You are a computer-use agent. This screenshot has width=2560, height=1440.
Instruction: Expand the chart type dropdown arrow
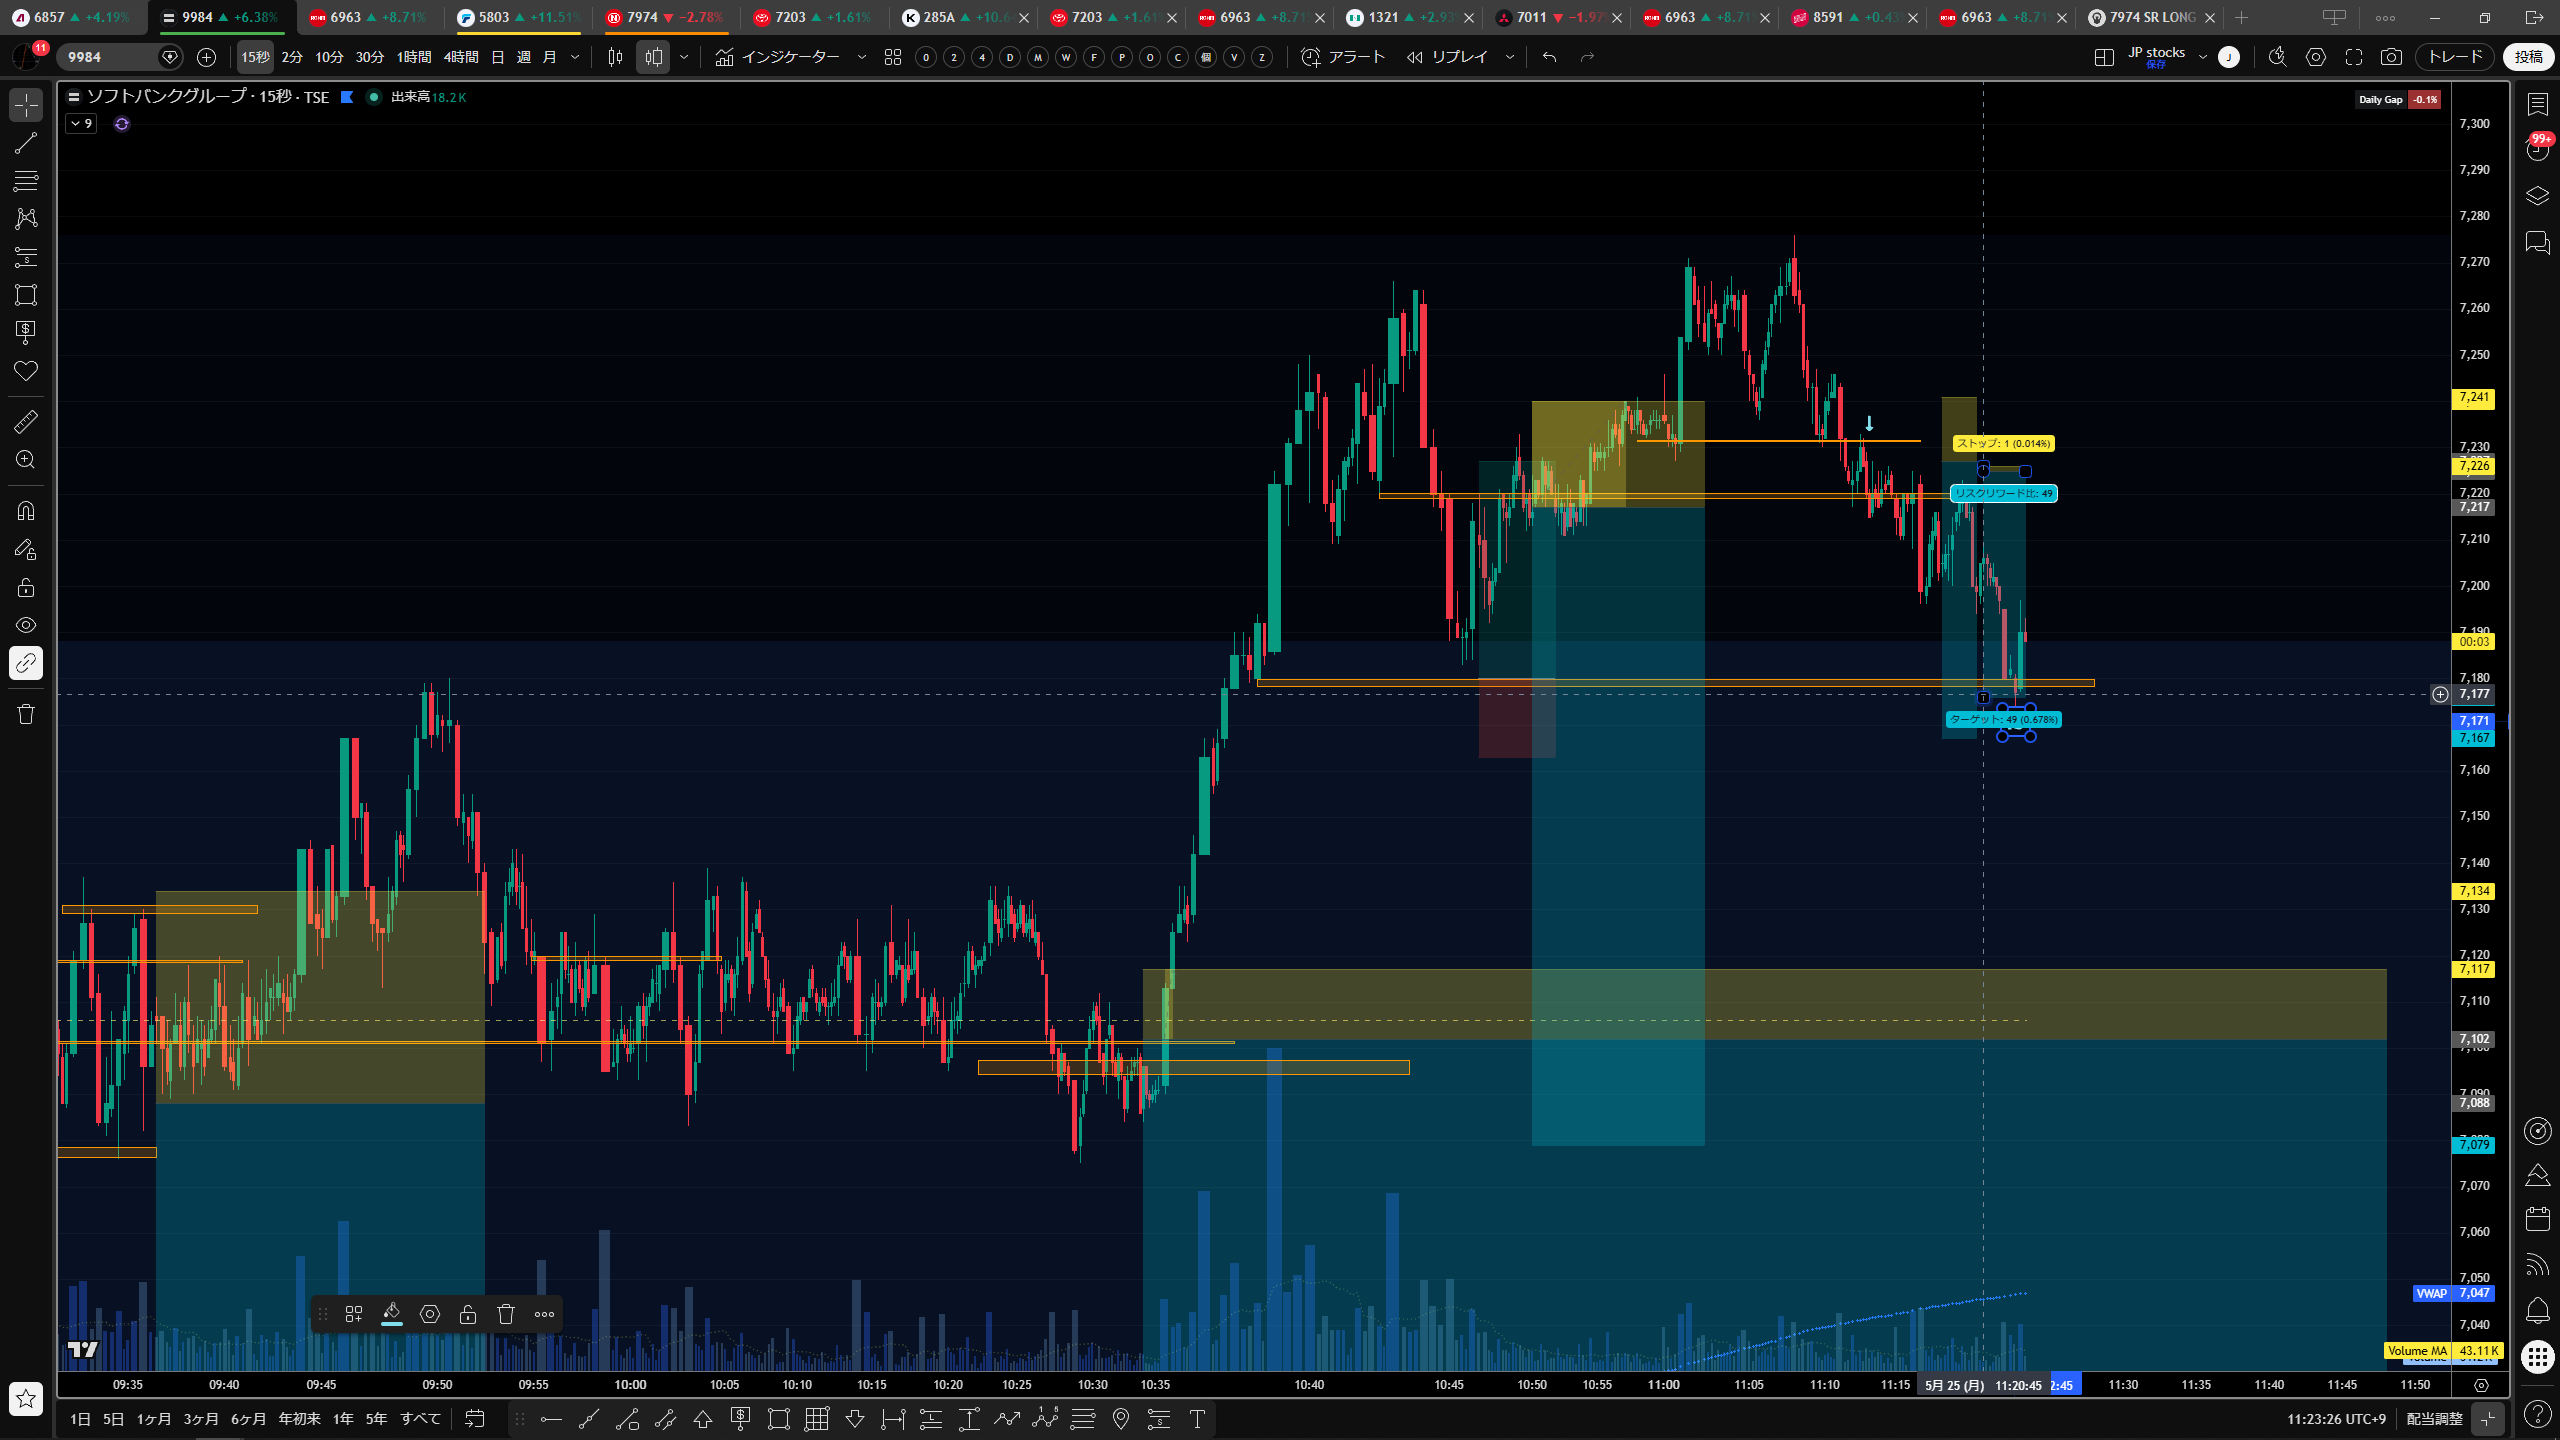pos(684,57)
